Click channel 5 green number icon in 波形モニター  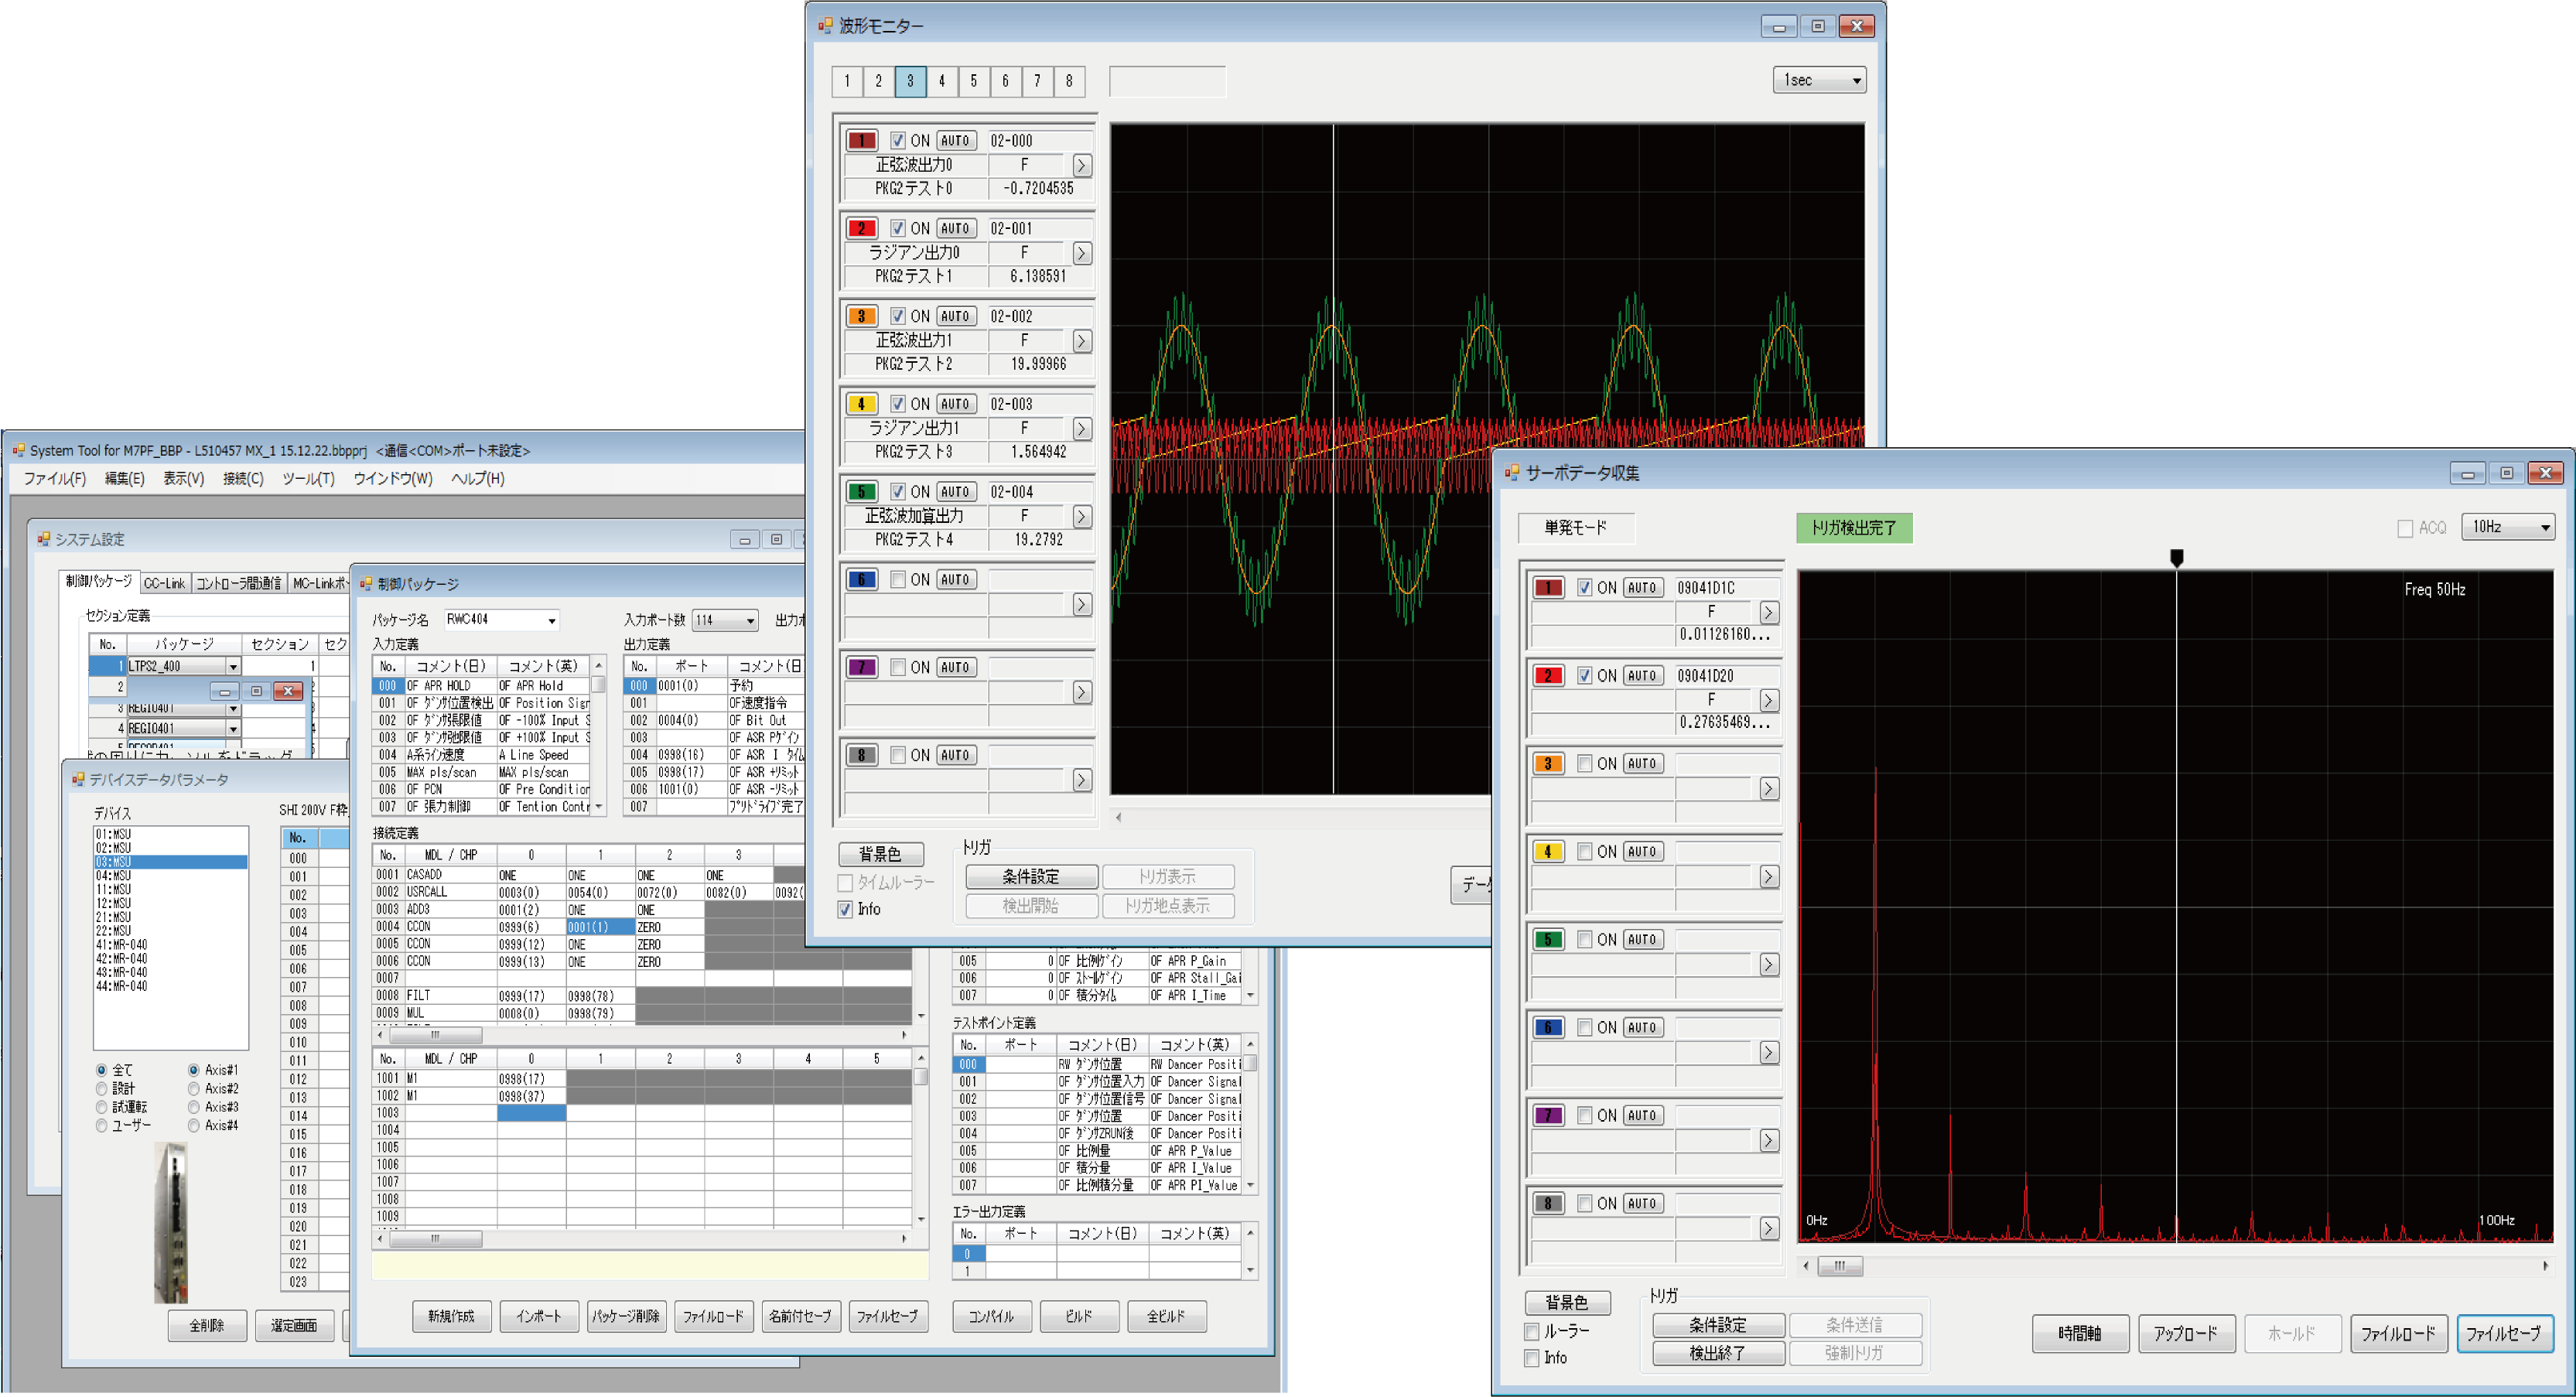pos(861,492)
